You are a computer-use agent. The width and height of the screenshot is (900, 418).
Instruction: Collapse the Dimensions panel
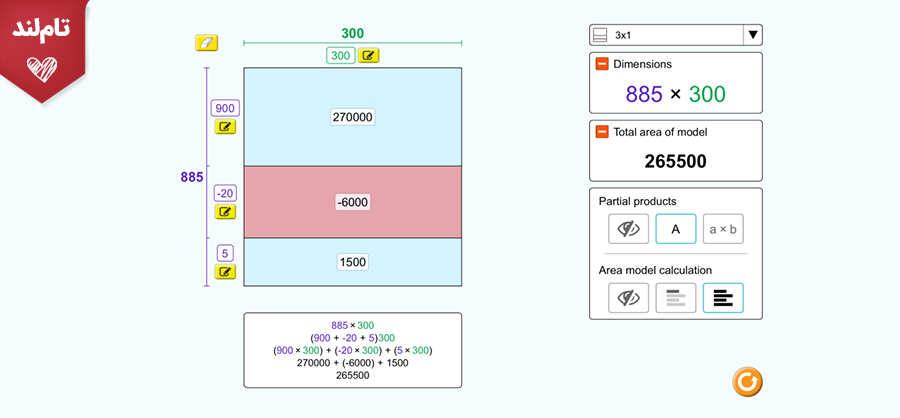[x=602, y=64]
